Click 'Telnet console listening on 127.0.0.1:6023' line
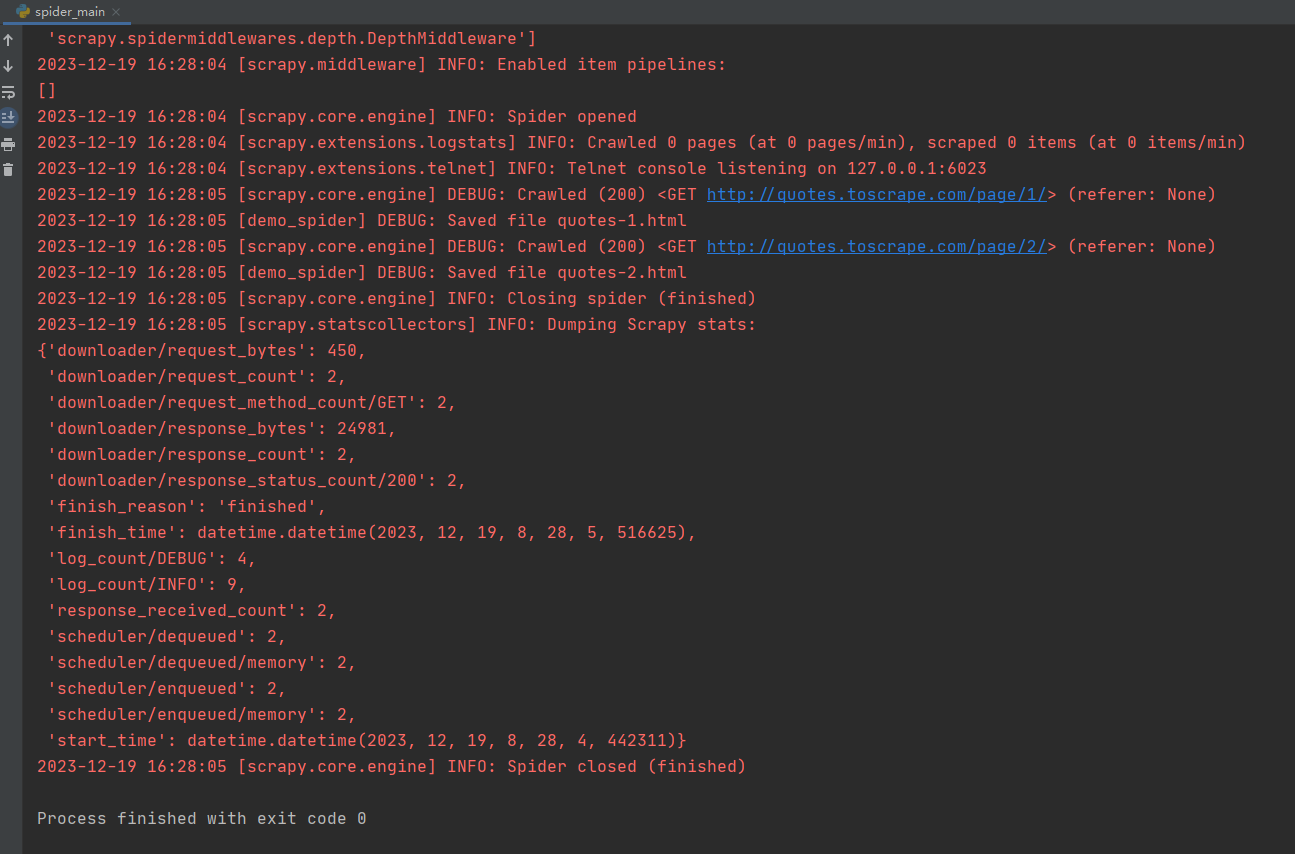This screenshot has width=1295, height=854. (512, 168)
